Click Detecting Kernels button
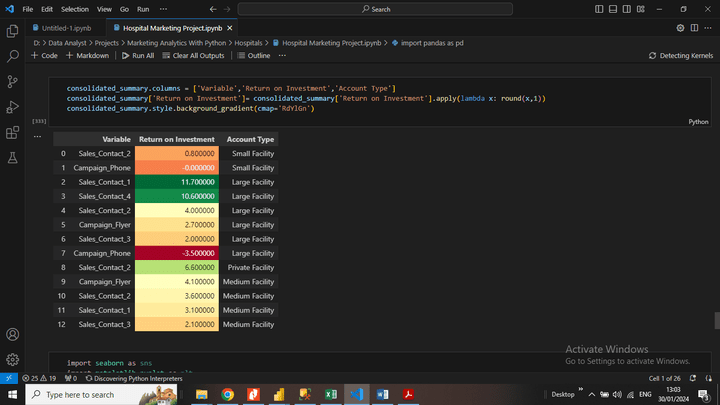720x405 pixels. tap(681, 56)
